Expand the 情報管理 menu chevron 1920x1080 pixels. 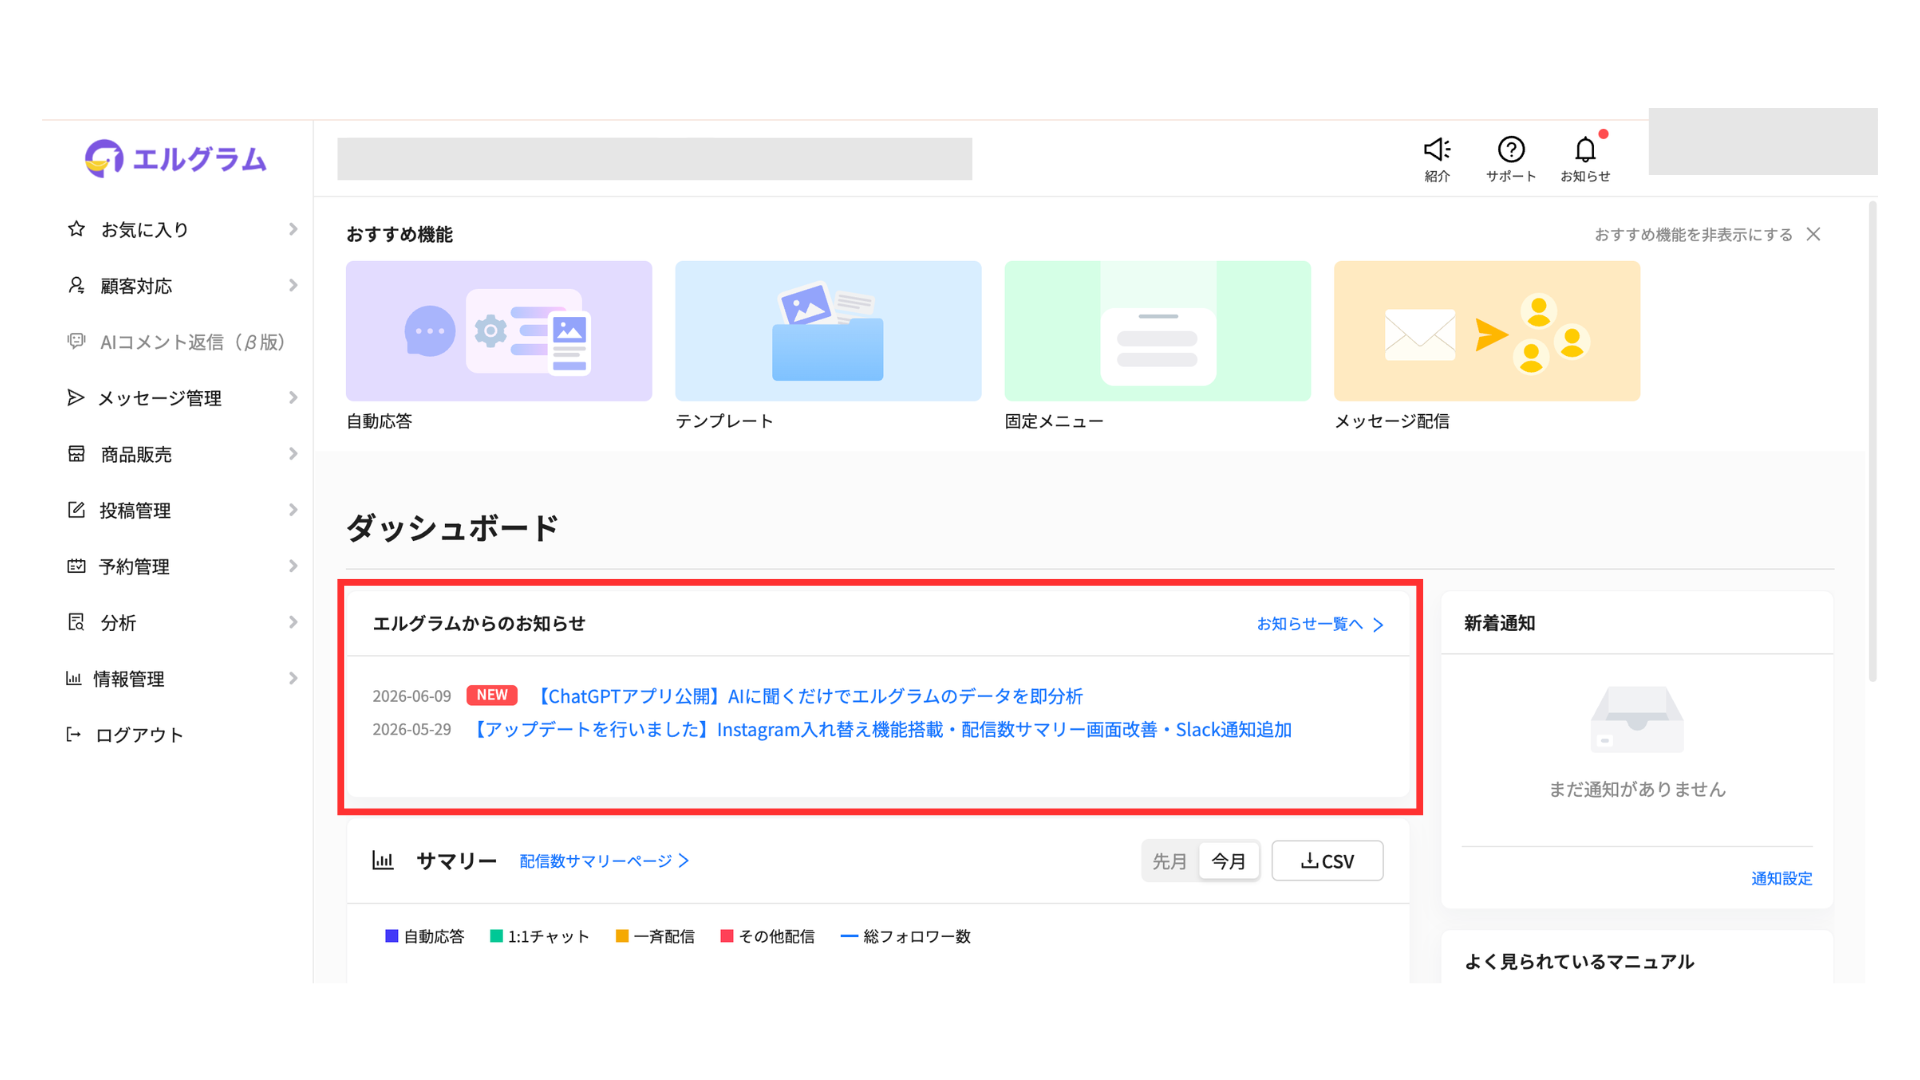(293, 678)
